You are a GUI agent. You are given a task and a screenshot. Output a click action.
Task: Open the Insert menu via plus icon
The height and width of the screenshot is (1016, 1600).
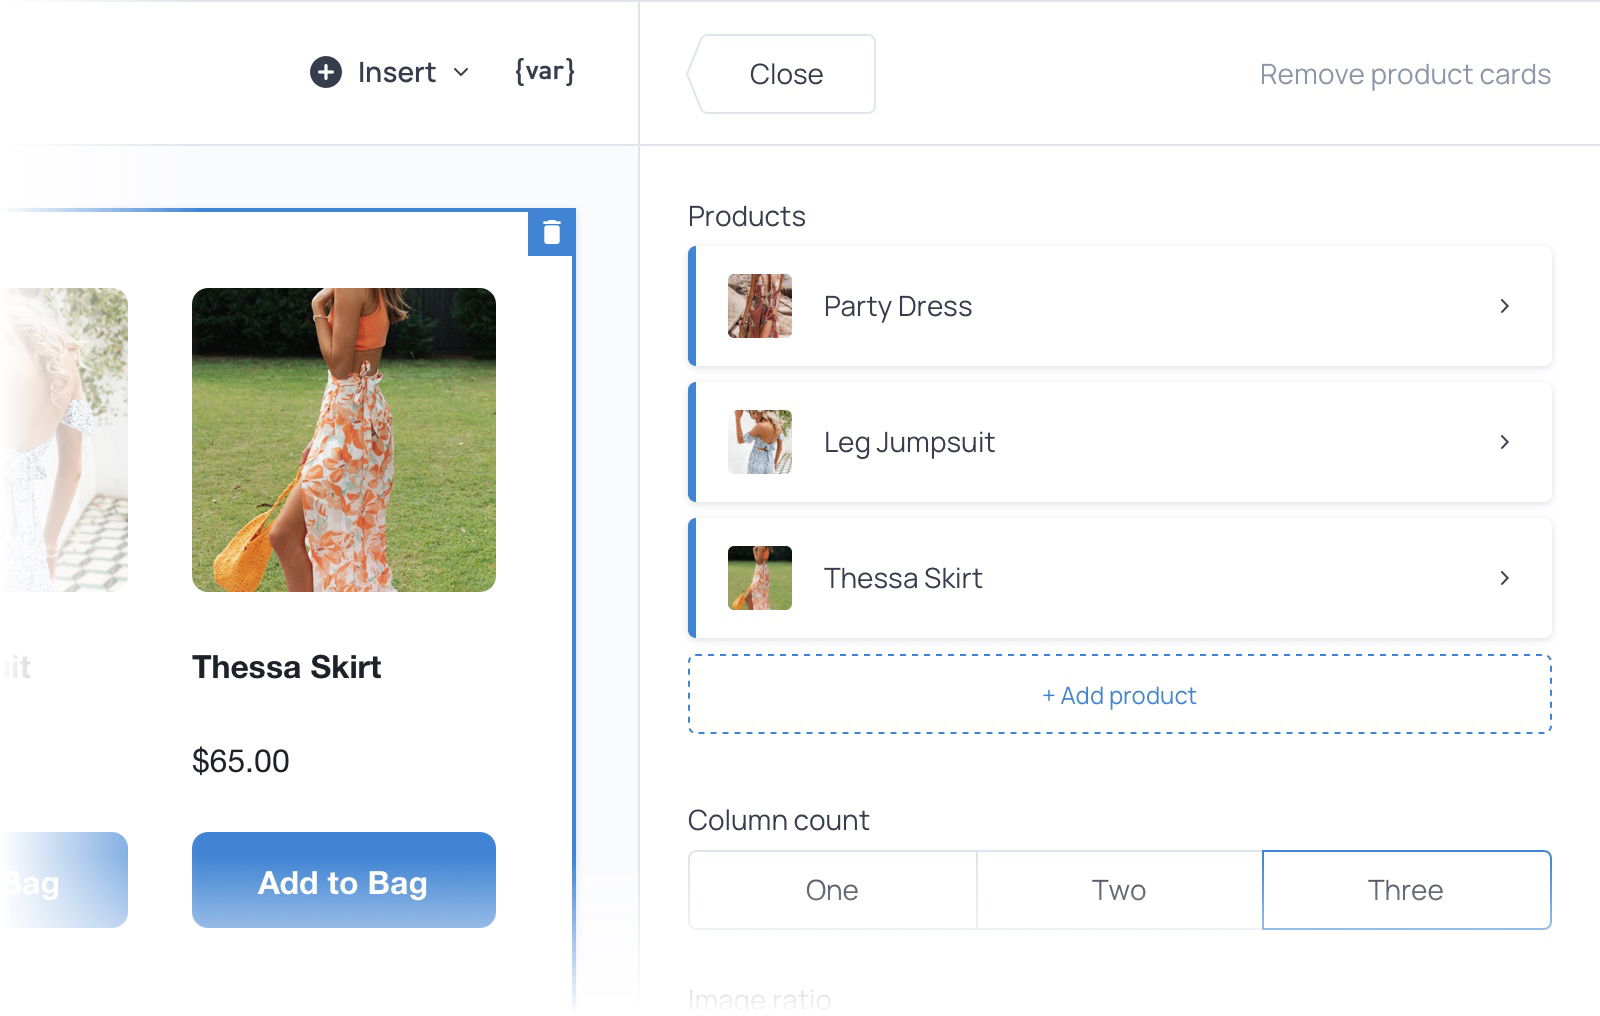(x=324, y=72)
